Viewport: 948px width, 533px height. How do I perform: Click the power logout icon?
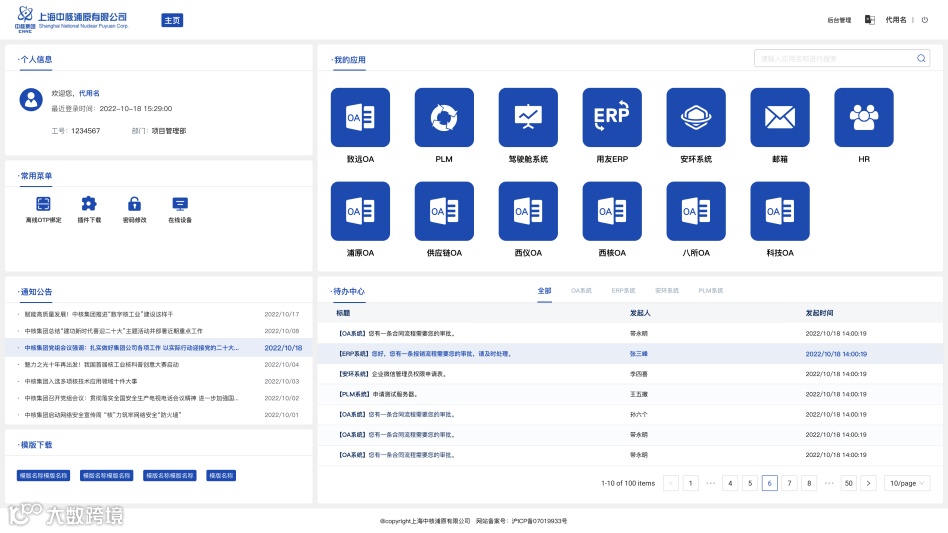tap(924, 20)
